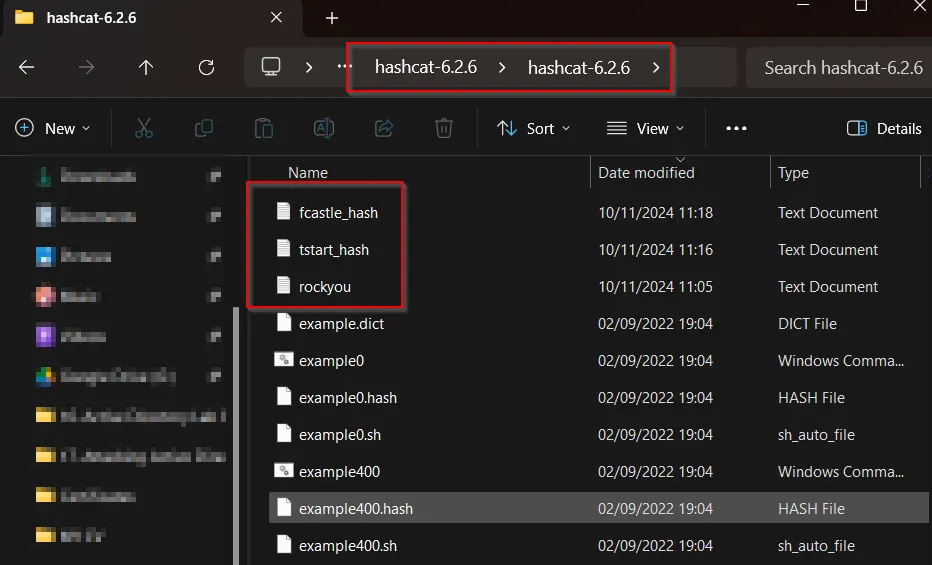932x565 pixels.
Task: Click the fcastle_hash file icon
Action: [x=284, y=211]
